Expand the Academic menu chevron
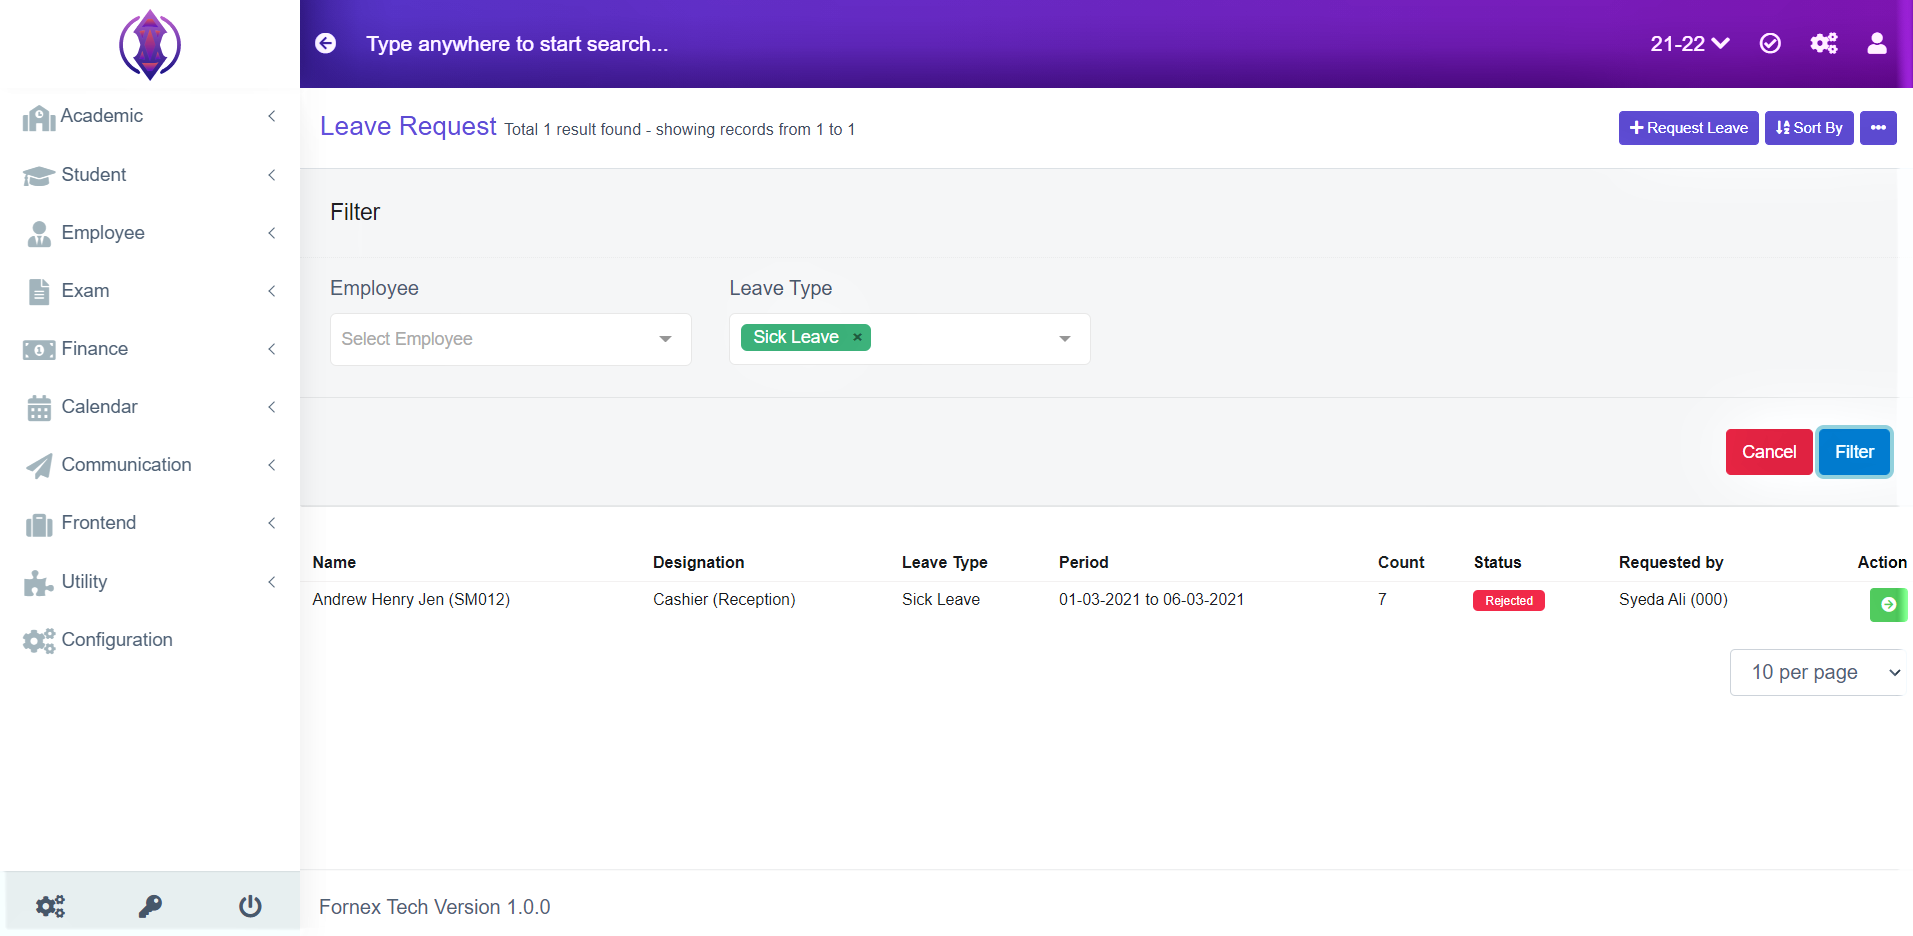Viewport: 1913px width, 936px height. 272,116
